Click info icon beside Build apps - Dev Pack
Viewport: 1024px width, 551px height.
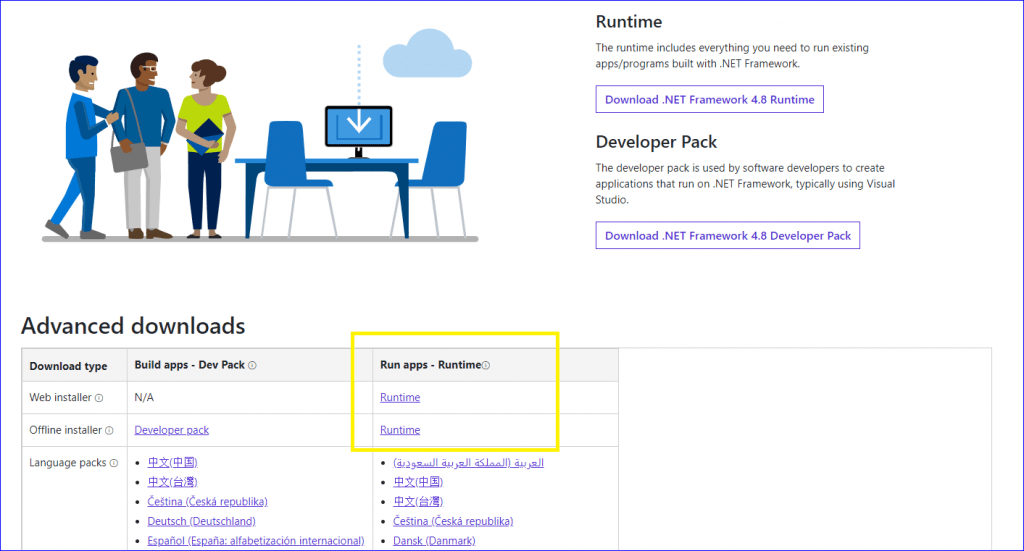click(x=252, y=366)
